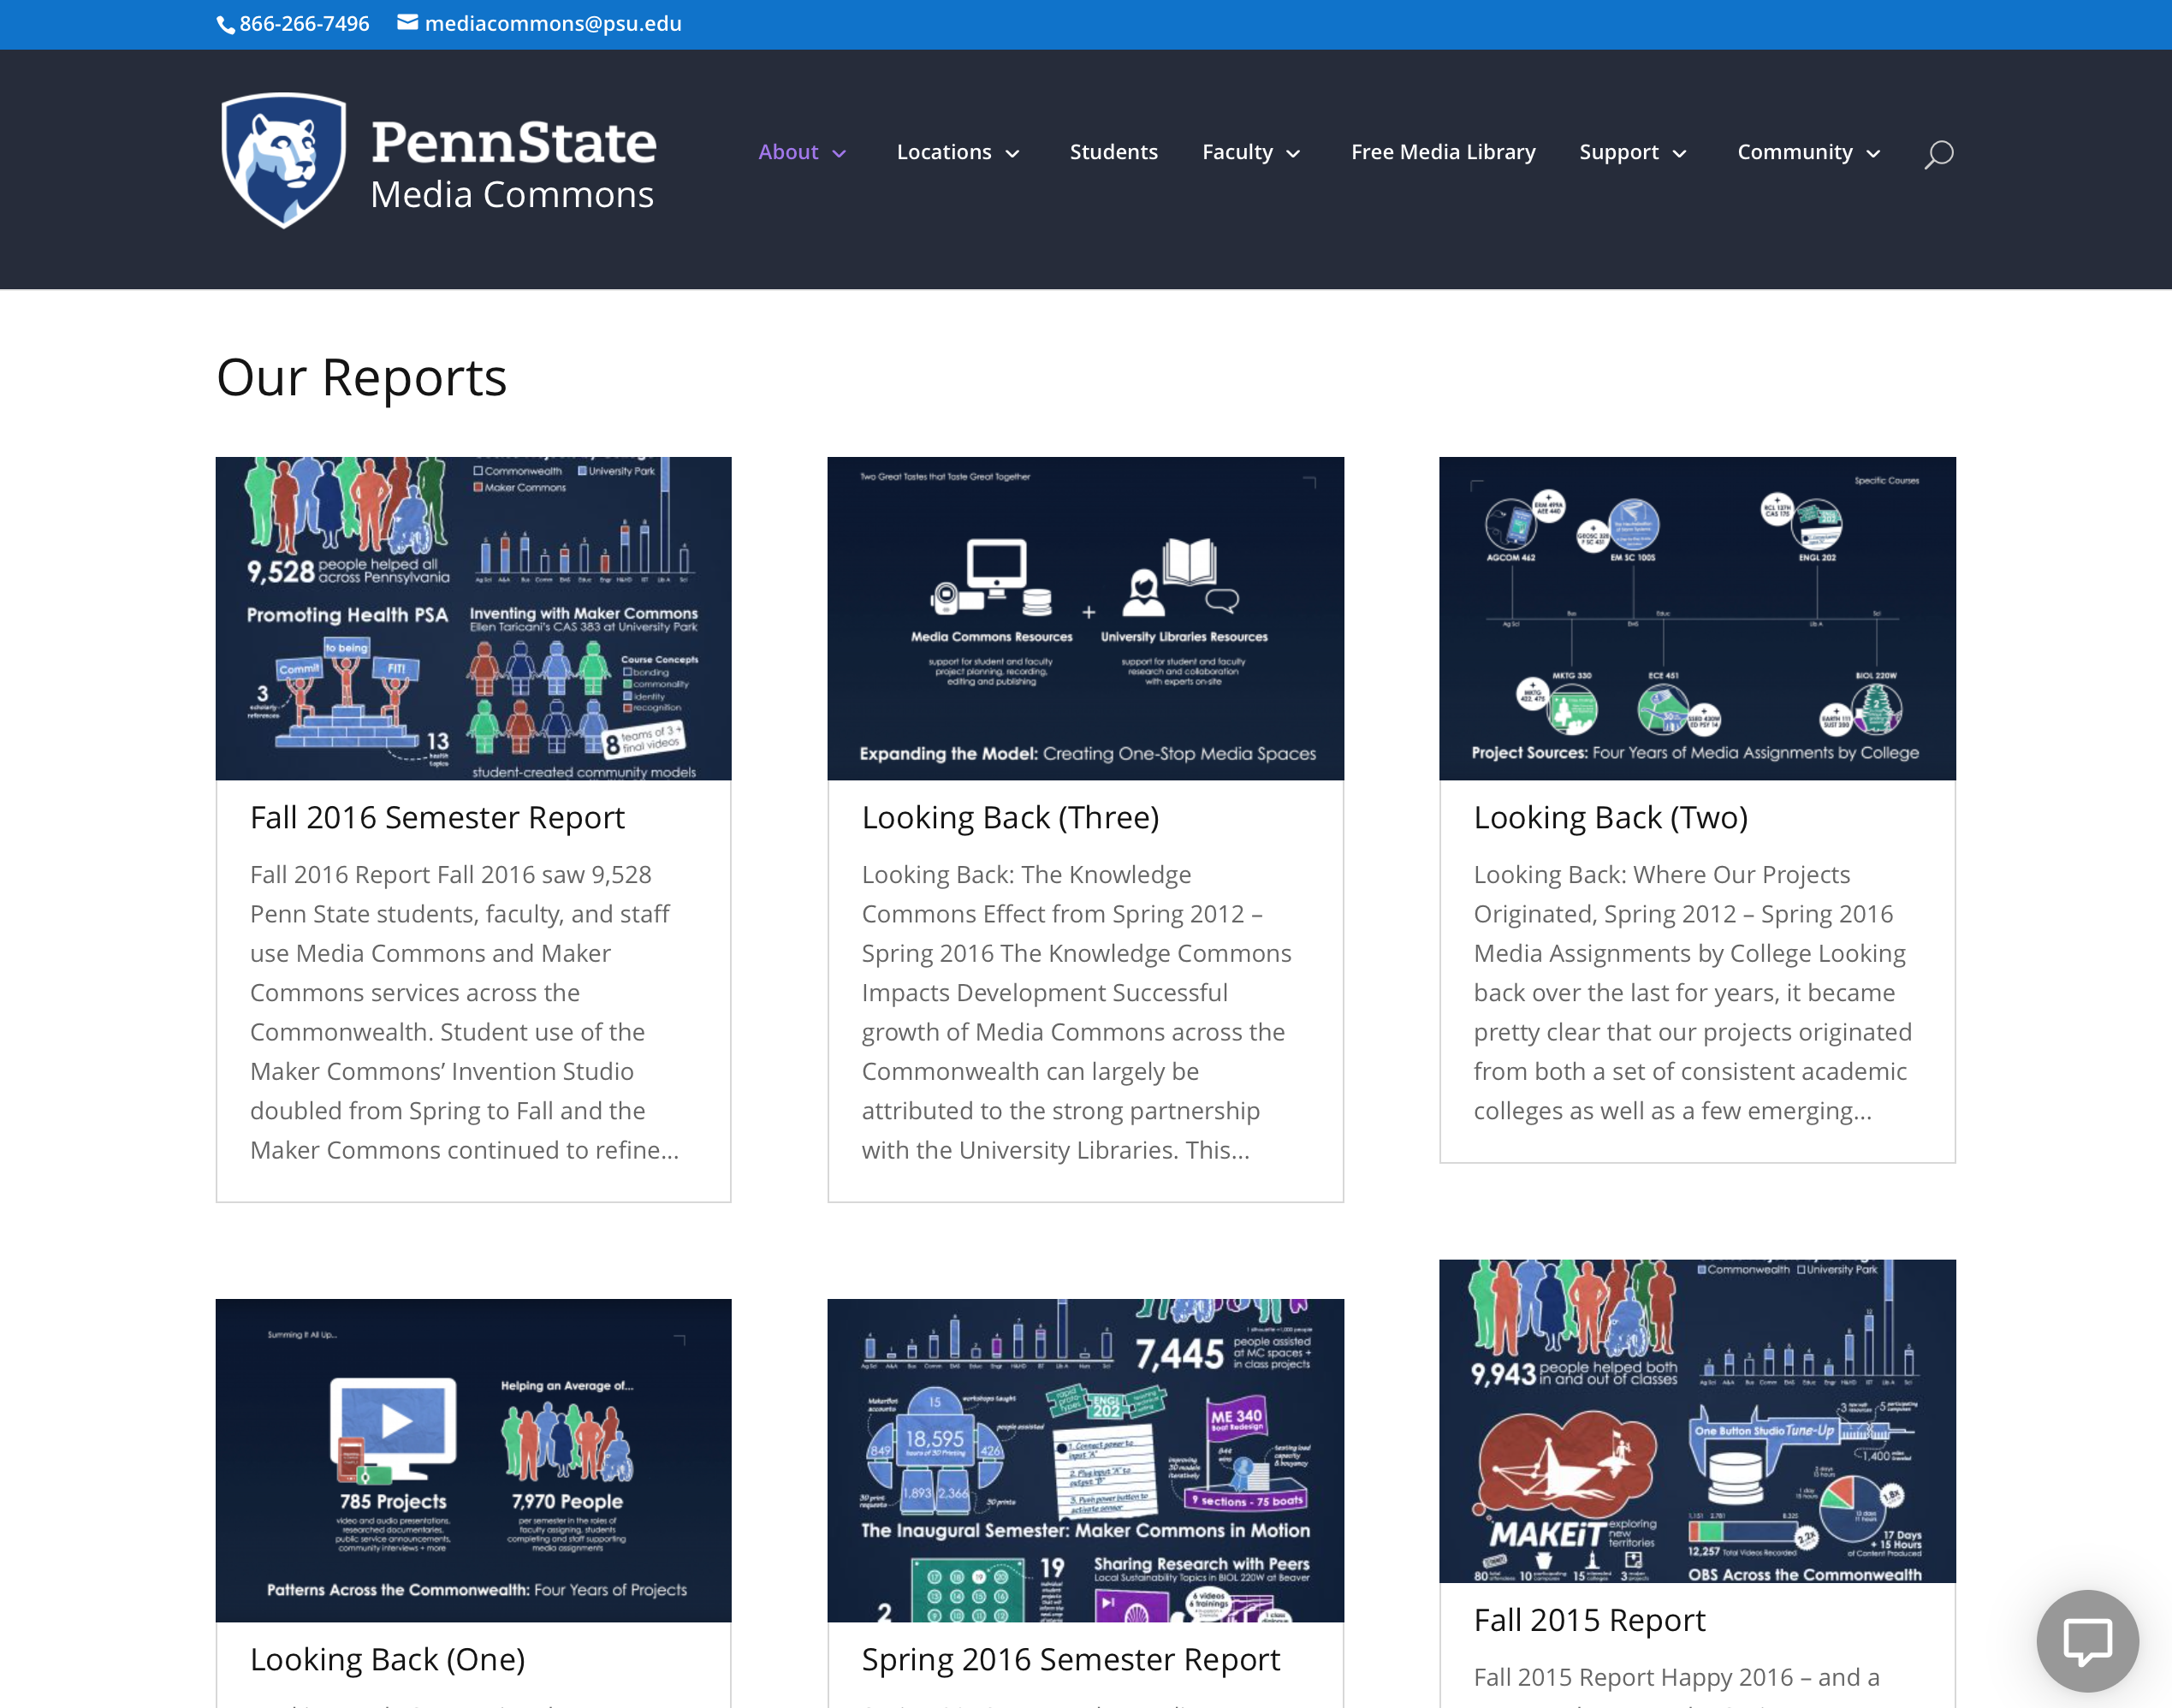This screenshot has height=1708, width=2172.
Task: Open Fall 2016 Semester Report title
Action: pos(437,817)
